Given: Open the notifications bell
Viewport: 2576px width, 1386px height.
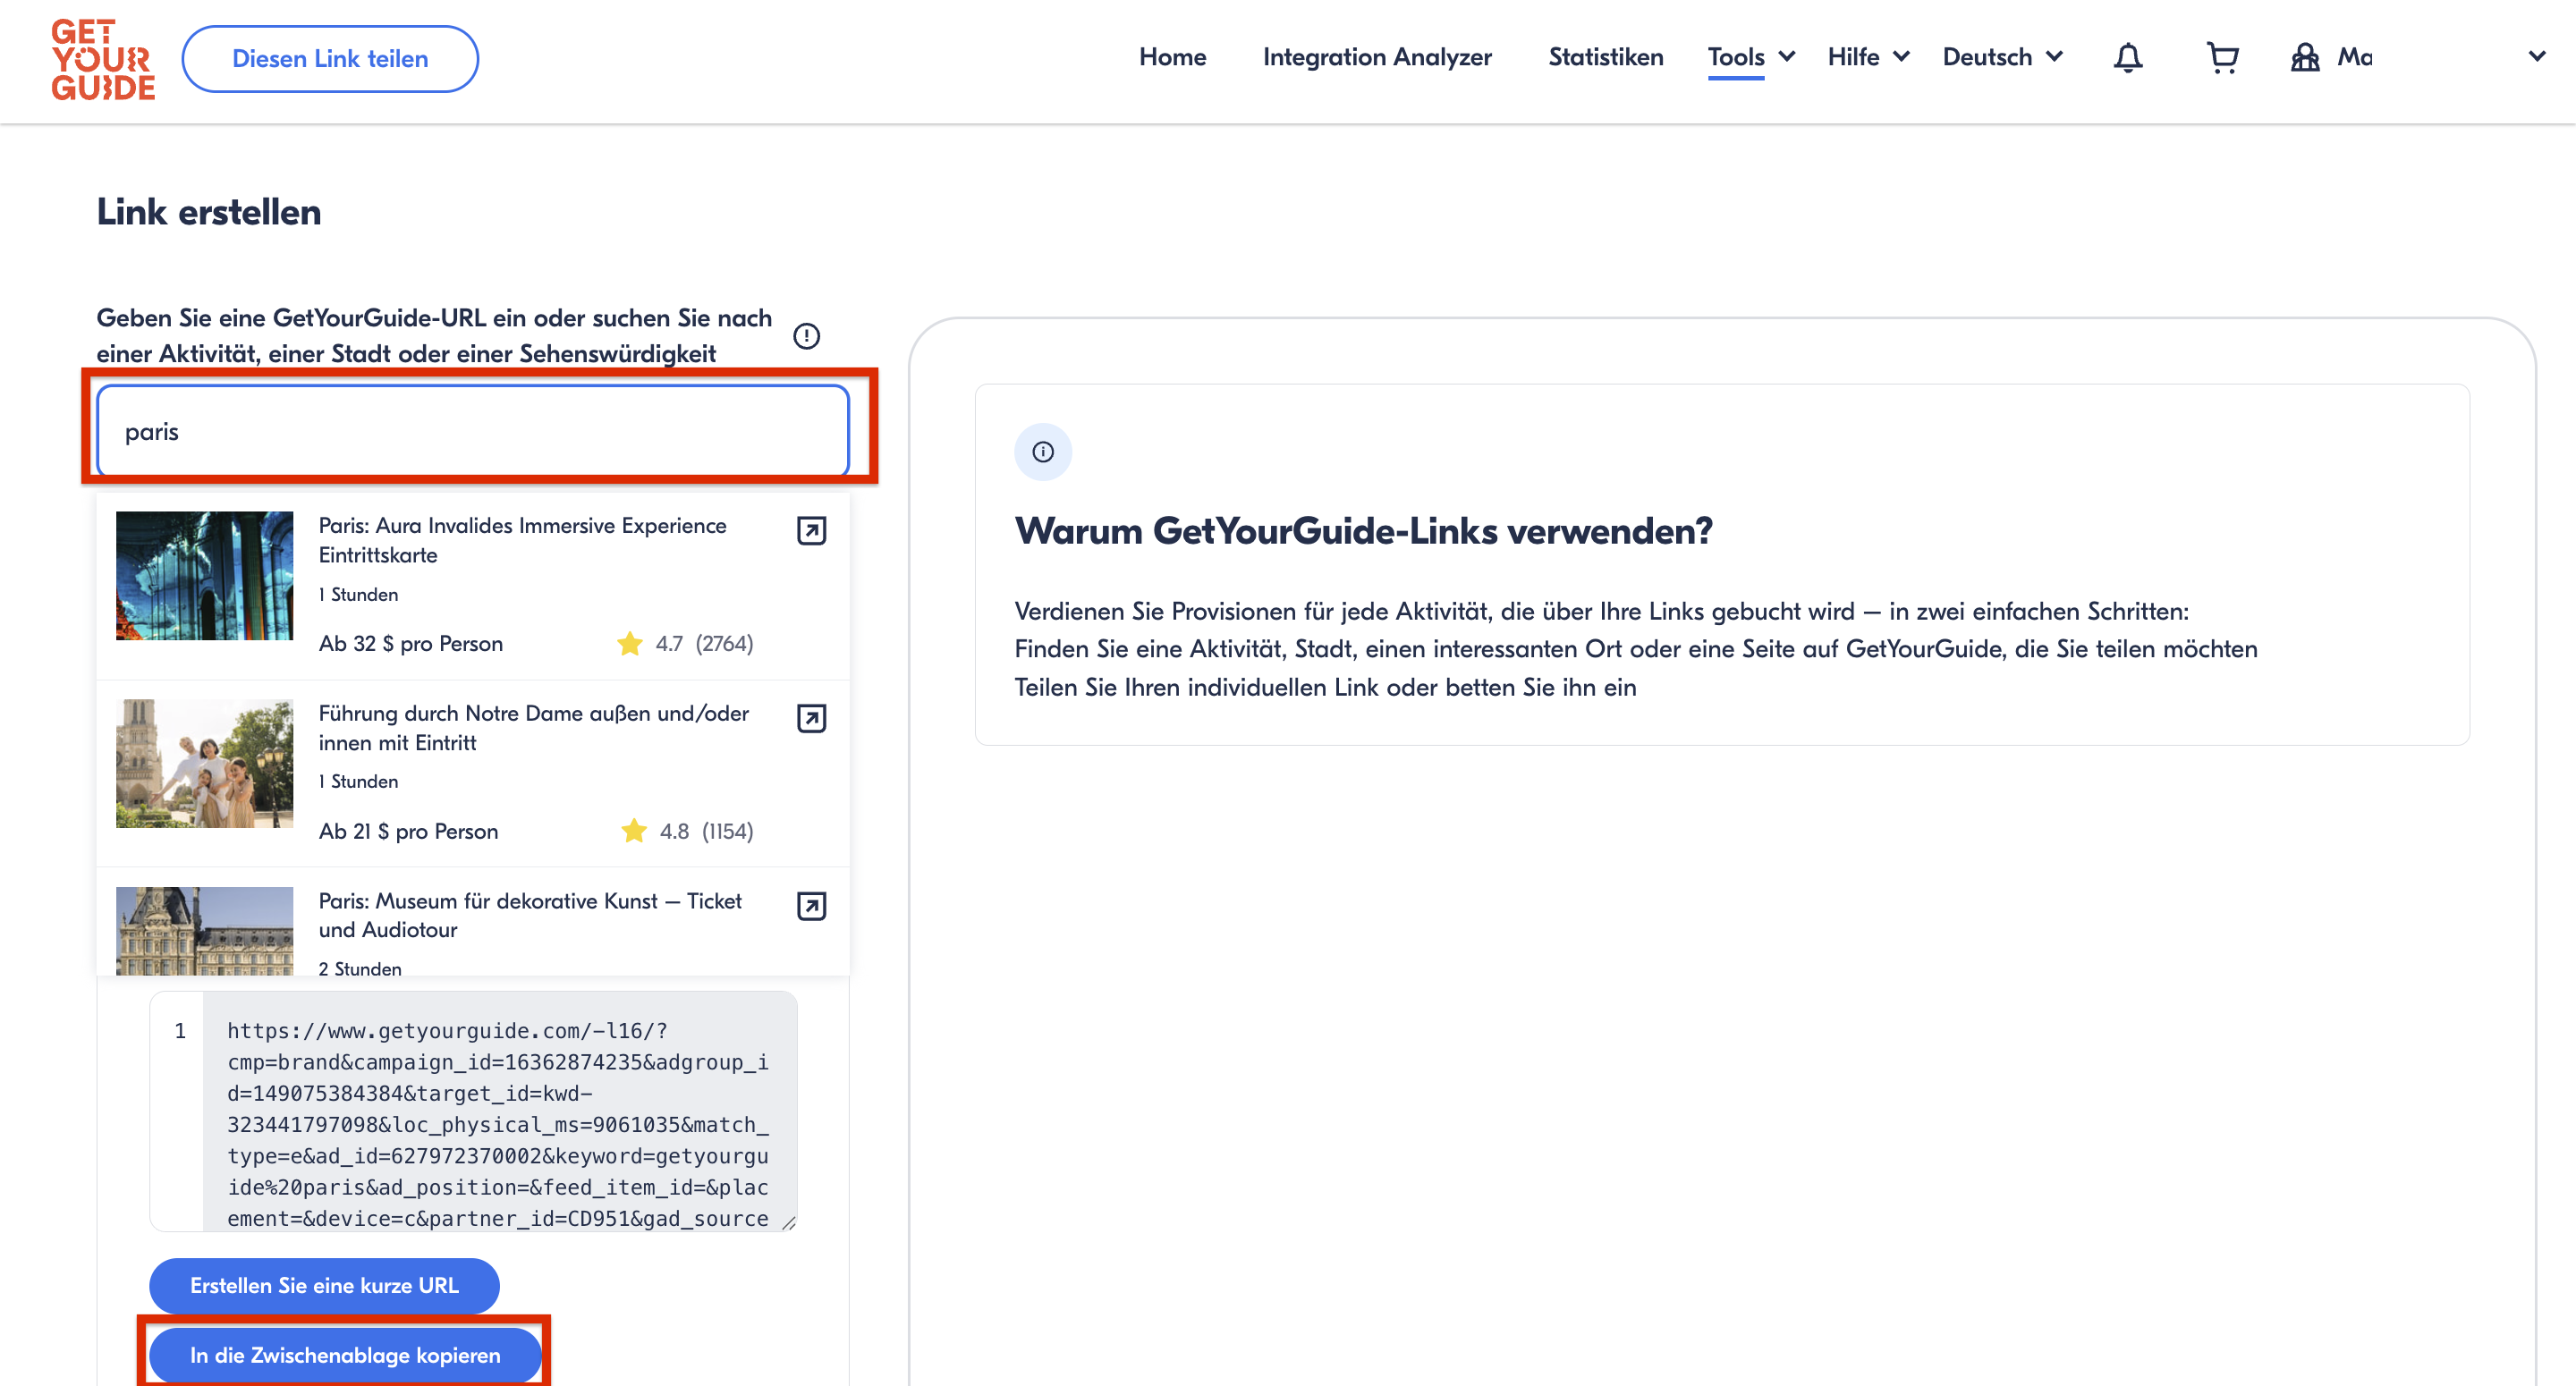Looking at the screenshot, I should click(x=2127, y=58).
